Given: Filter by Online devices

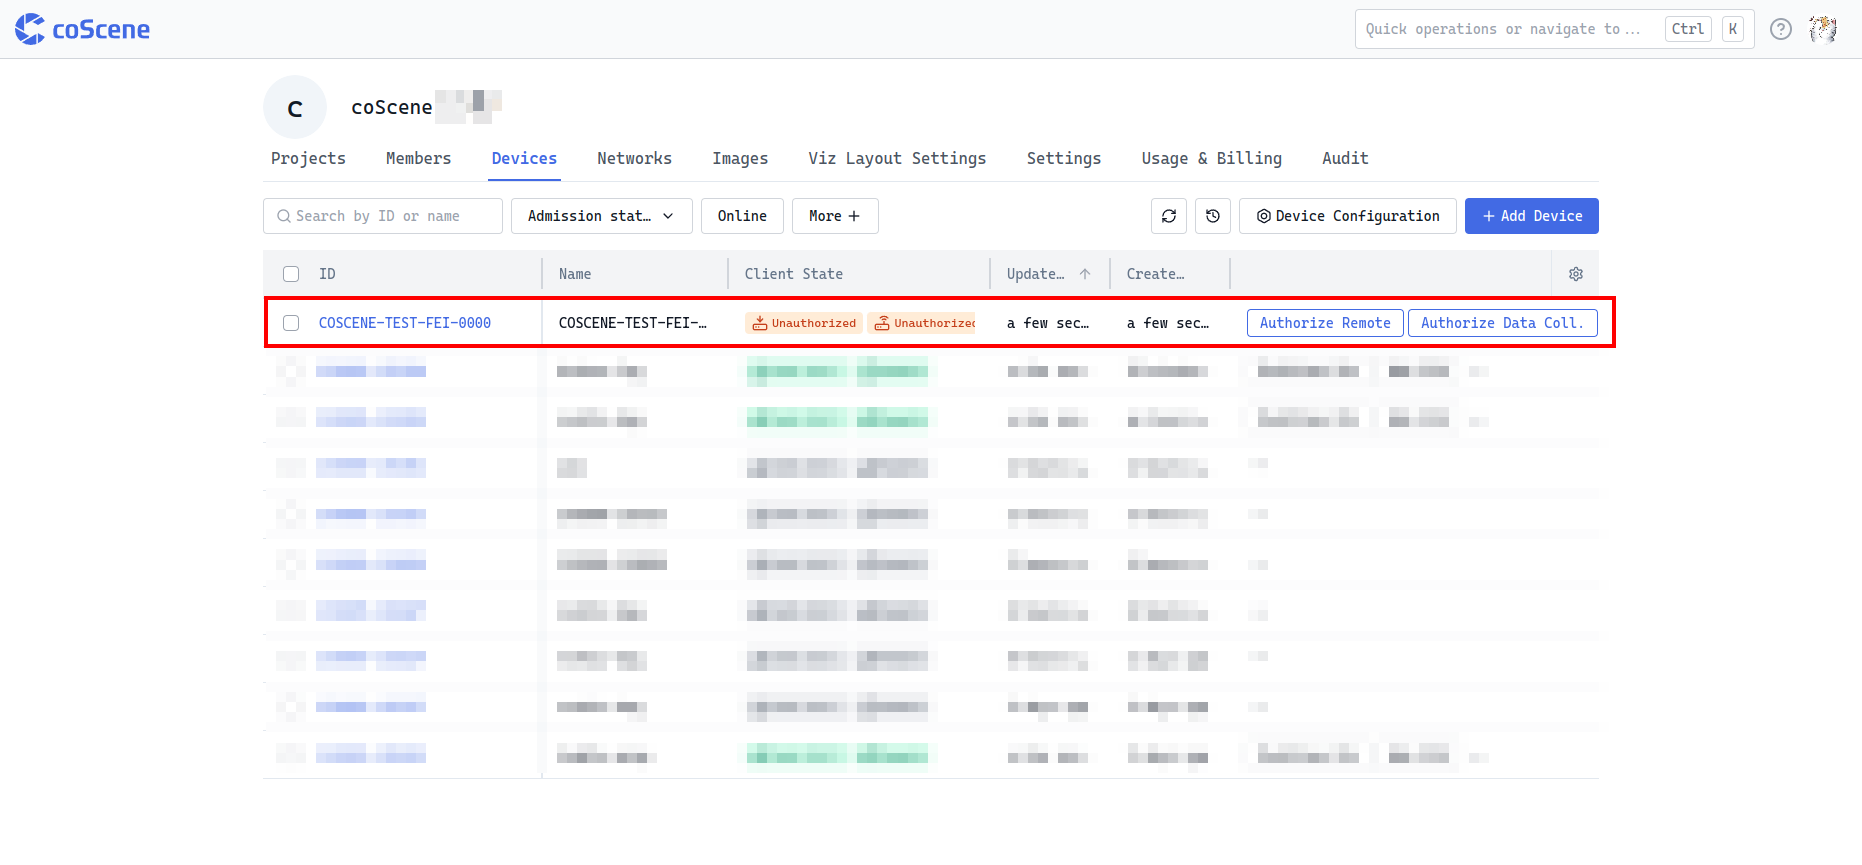Looking at the screenshot, I should pos(742,216).
